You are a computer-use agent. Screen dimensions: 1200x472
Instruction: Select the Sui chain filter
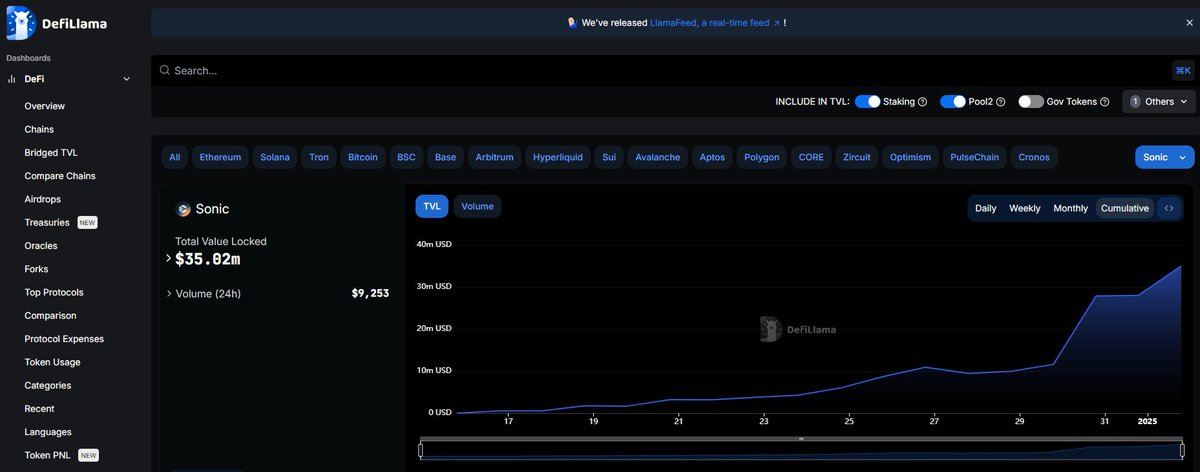click(x=608, y=157)
